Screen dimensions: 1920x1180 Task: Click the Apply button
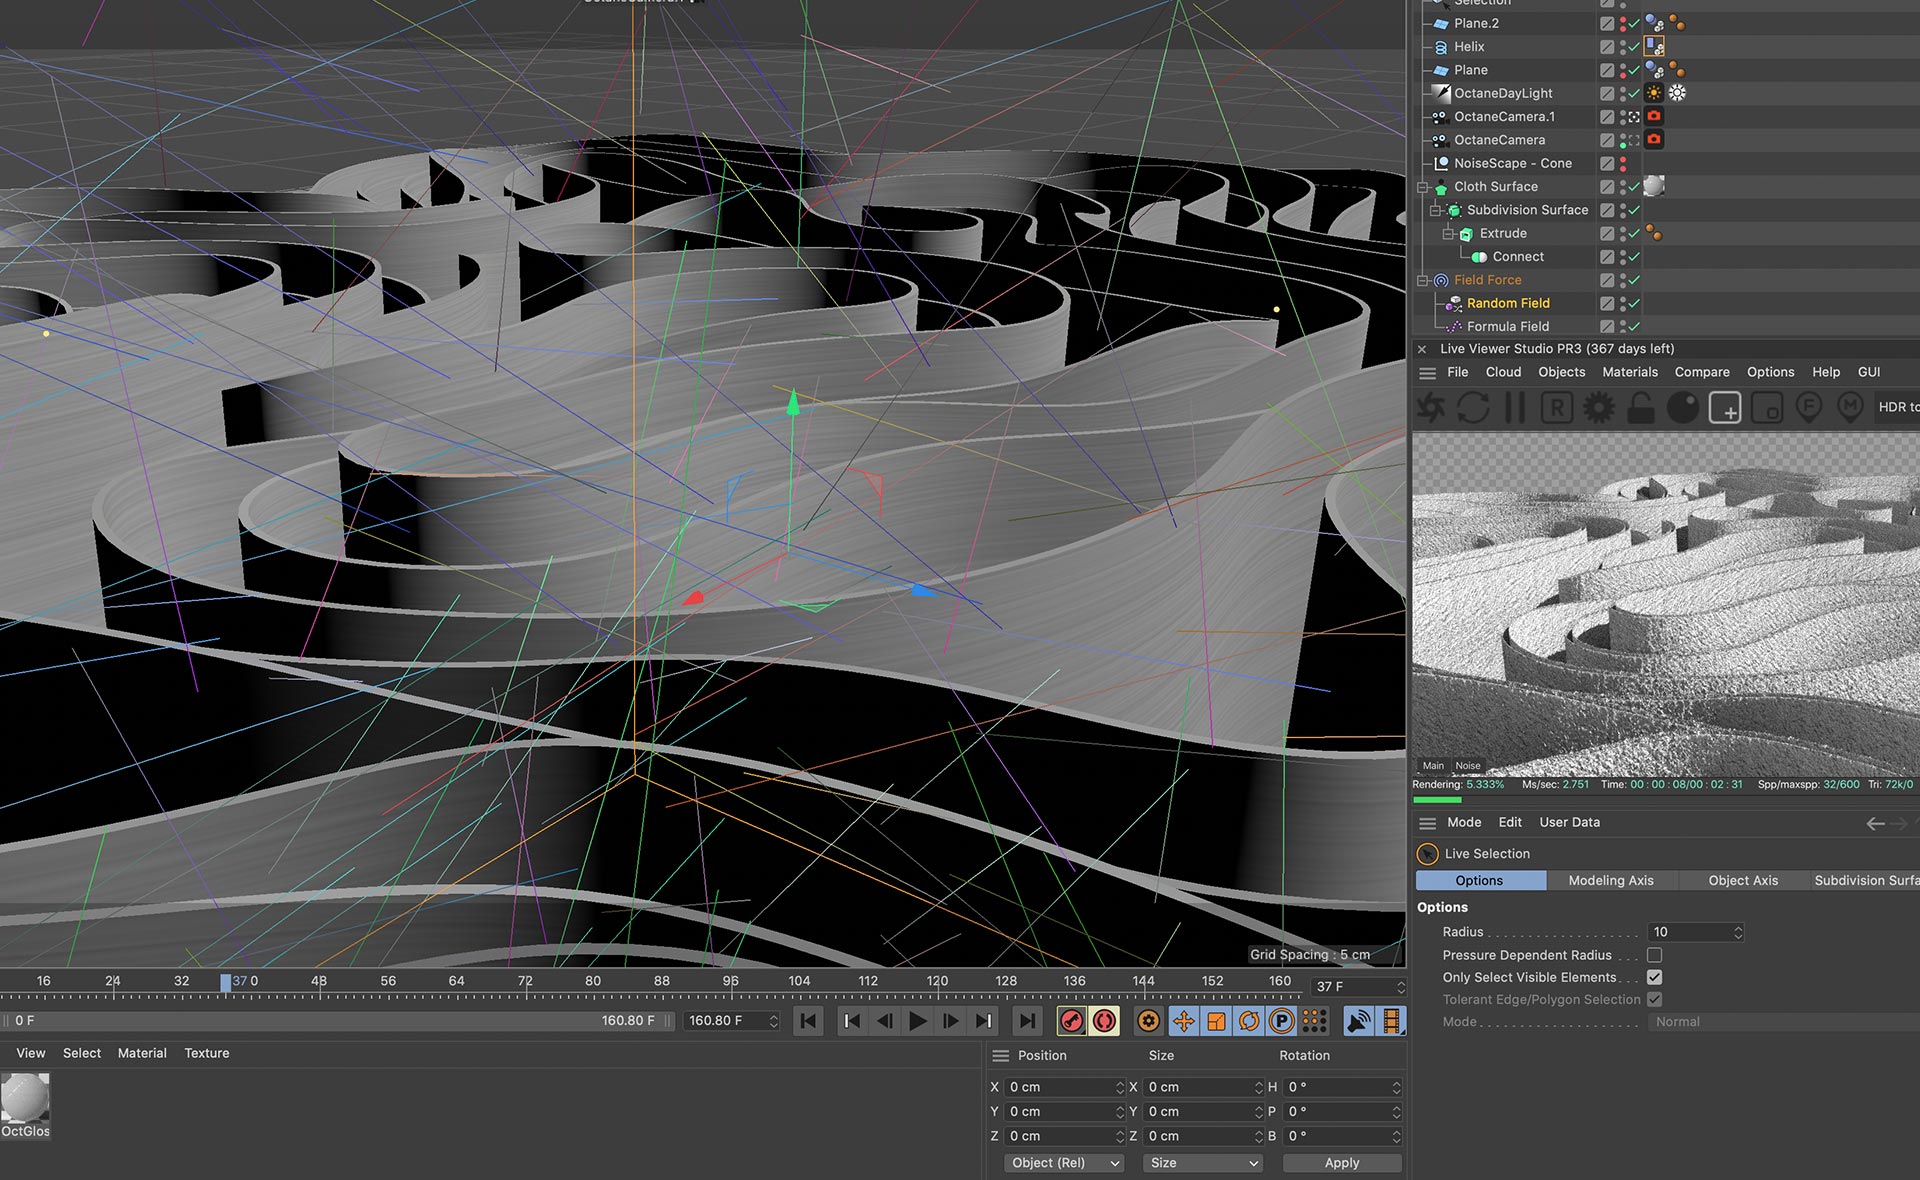(1341, 1163)
